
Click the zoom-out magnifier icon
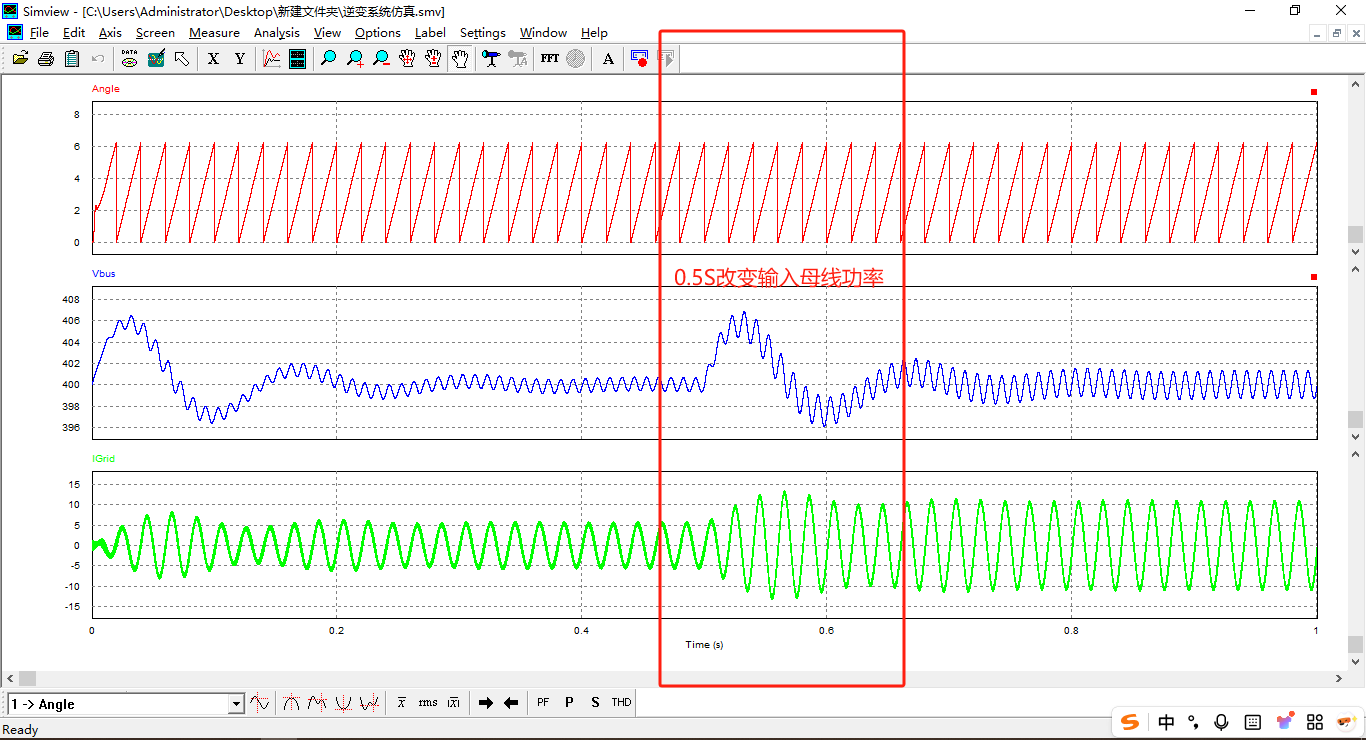[381, 59]
